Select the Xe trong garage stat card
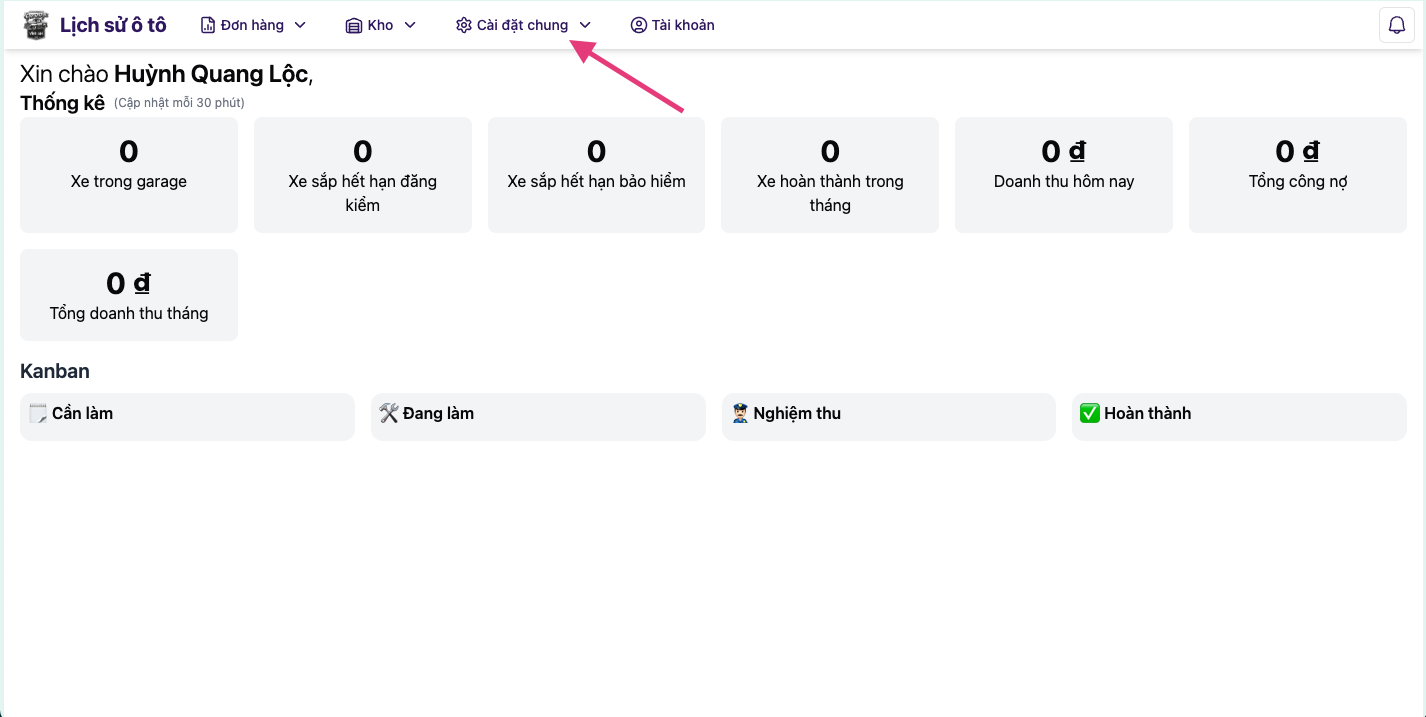Image resolution: width=1426 pixels, height=717 pixels. click(129, 175)
